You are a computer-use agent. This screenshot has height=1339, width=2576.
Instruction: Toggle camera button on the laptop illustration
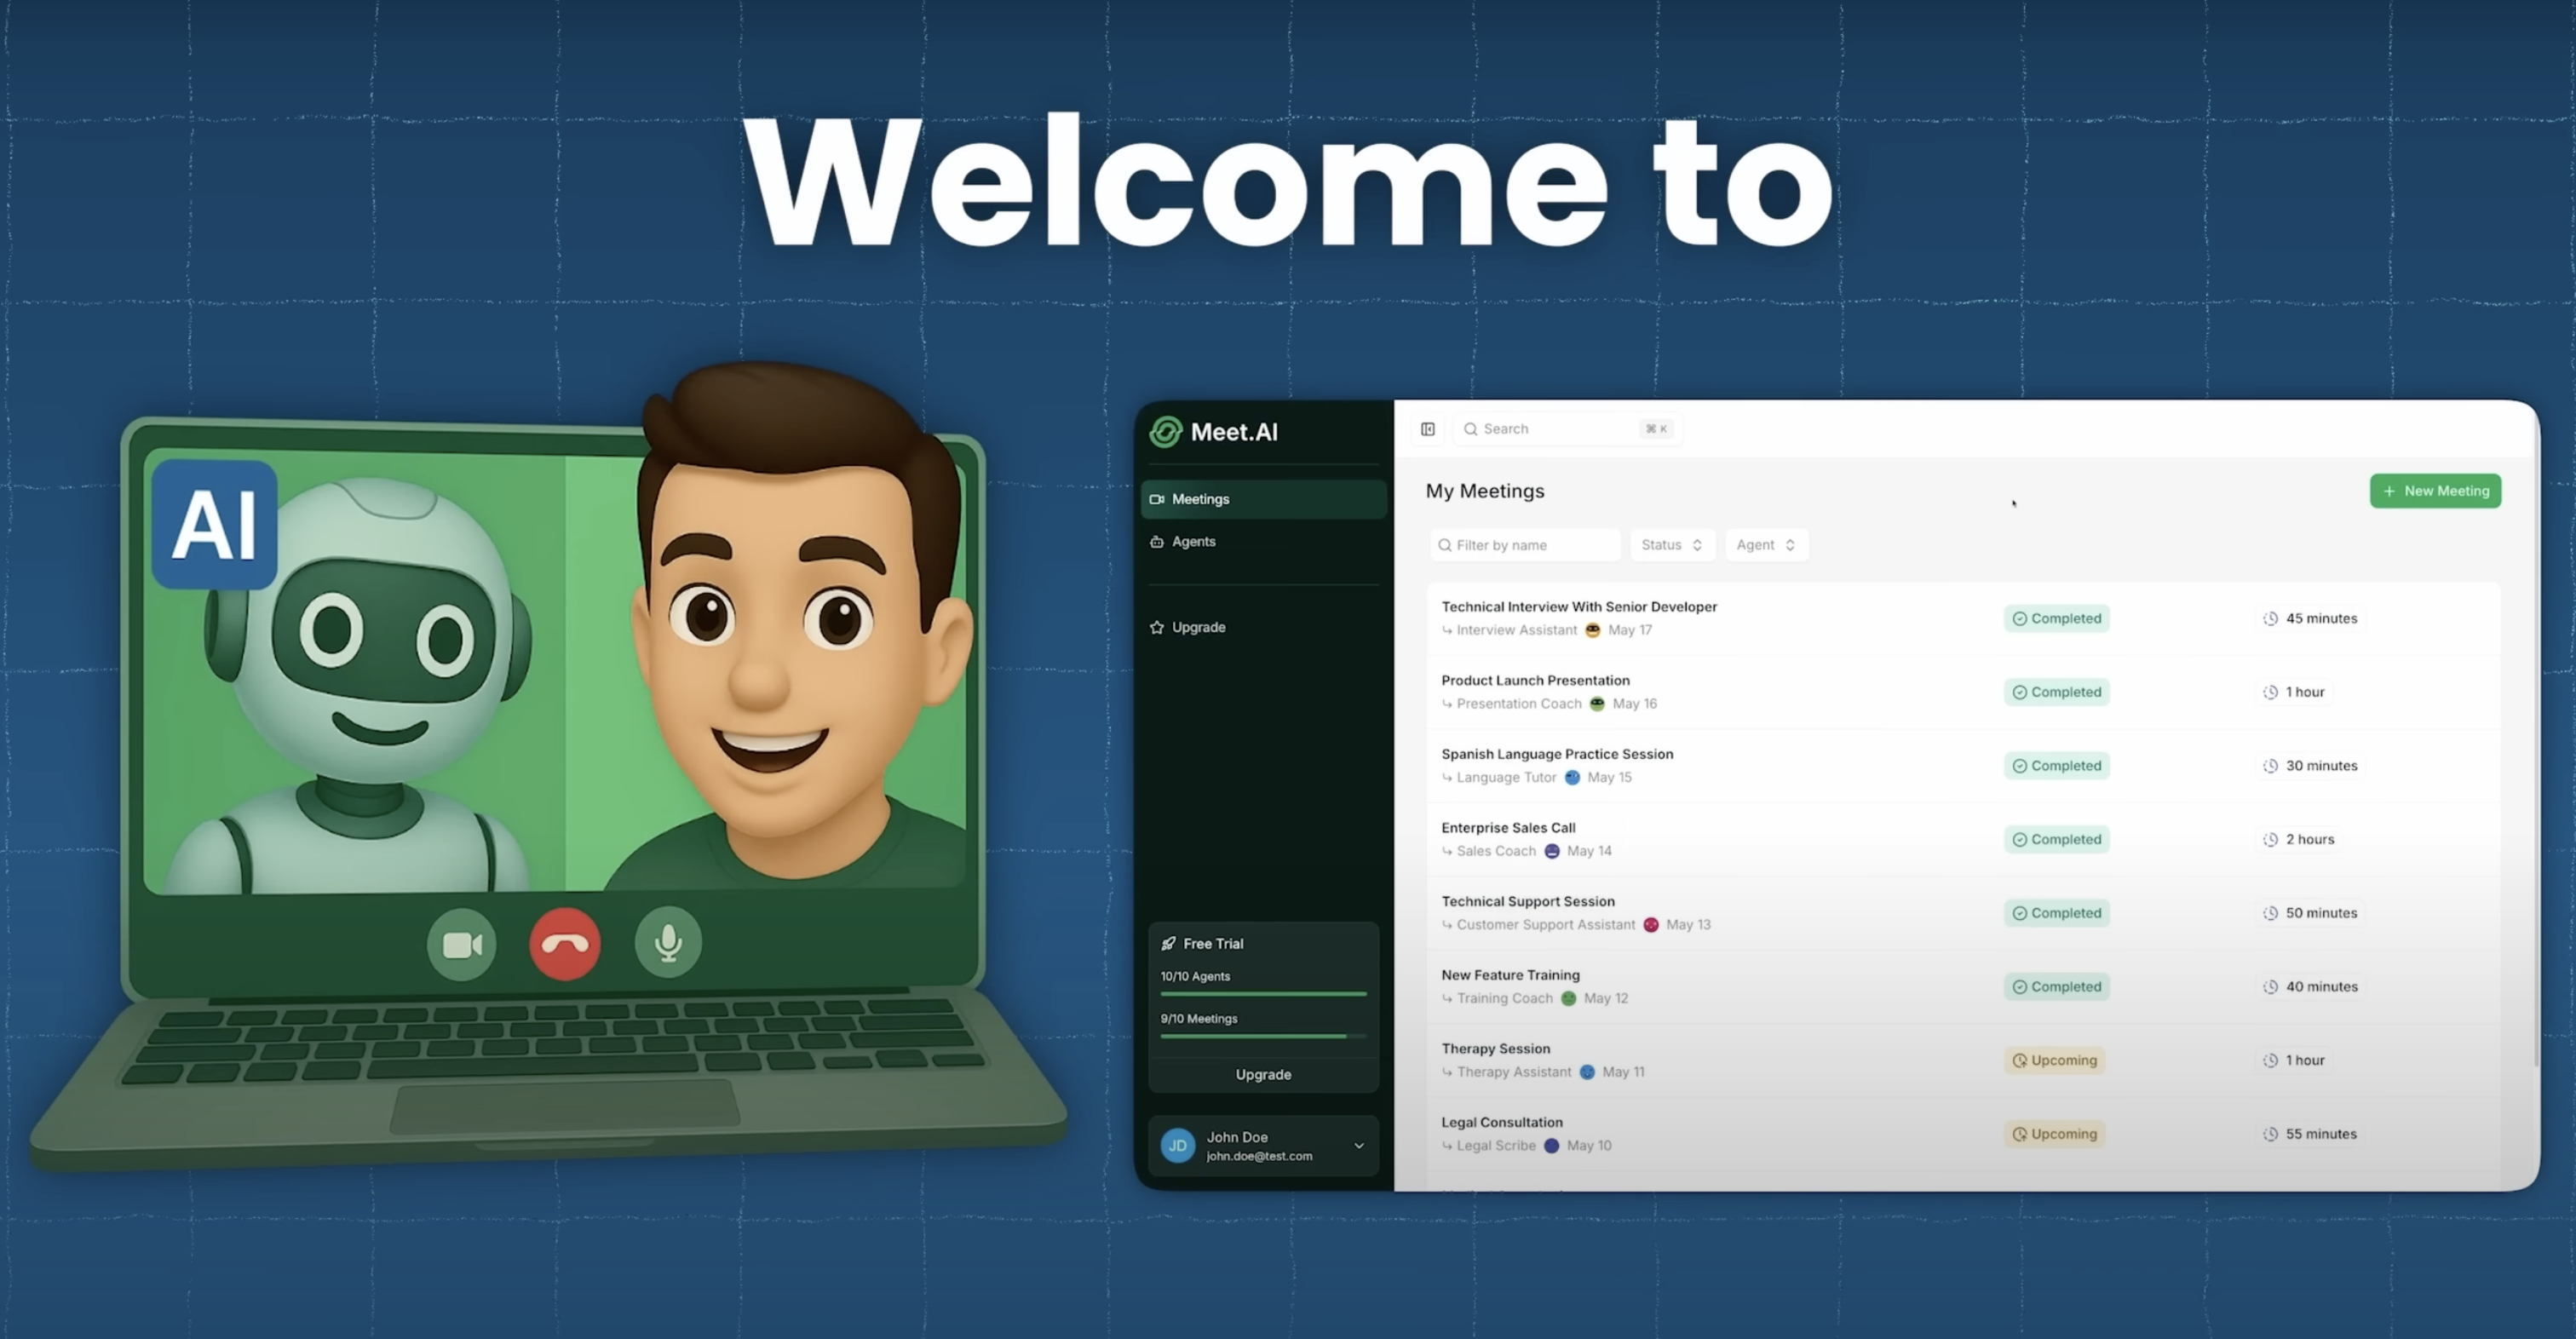[x=462, y=944]
